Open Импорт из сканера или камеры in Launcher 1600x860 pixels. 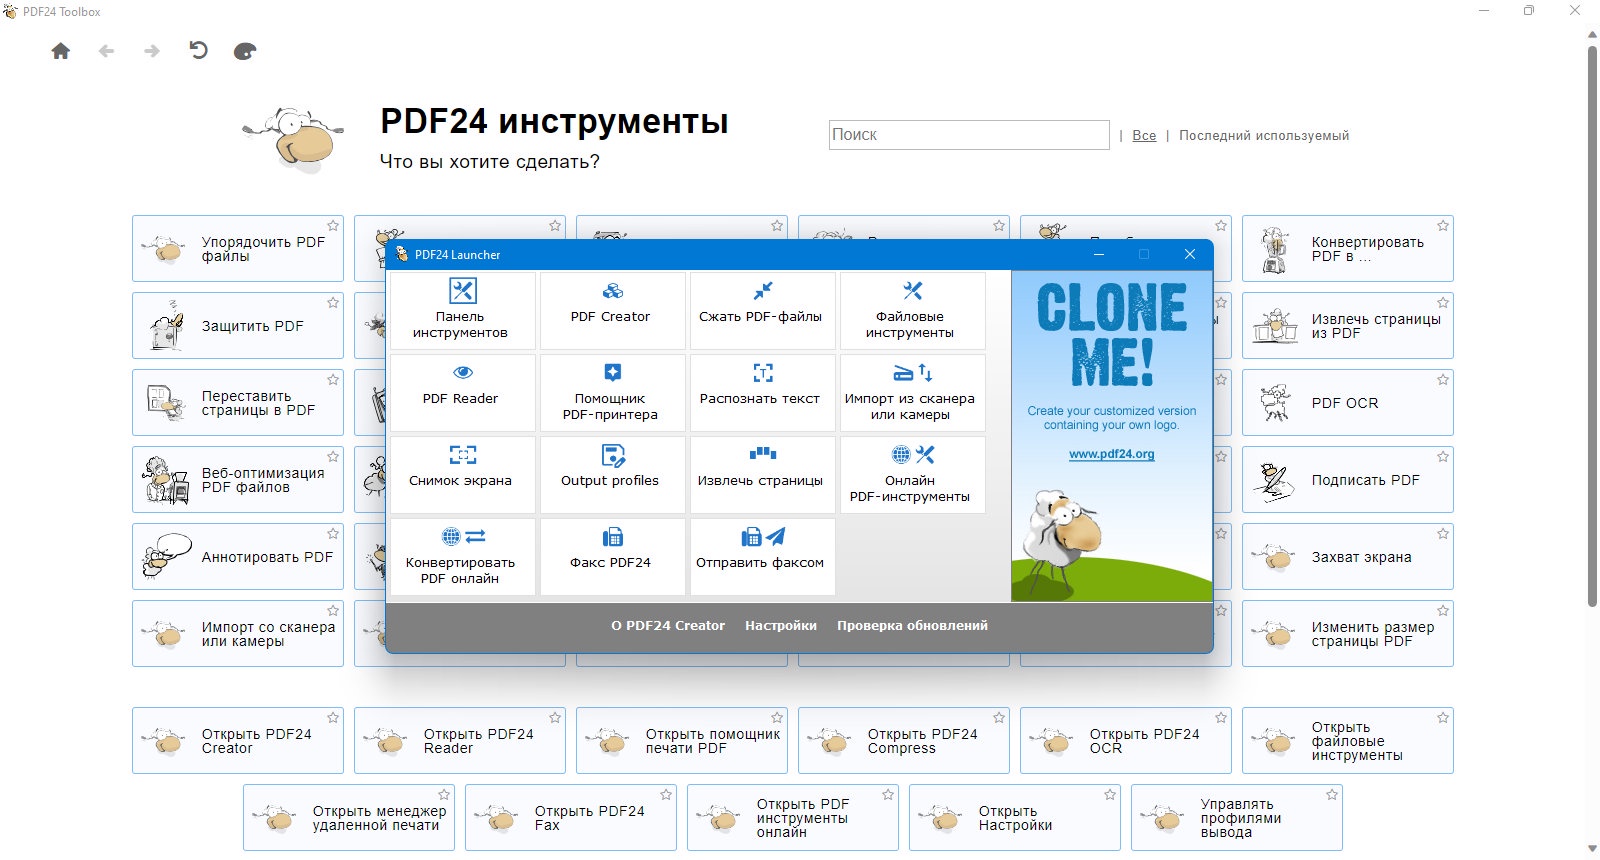pos(912,393)
